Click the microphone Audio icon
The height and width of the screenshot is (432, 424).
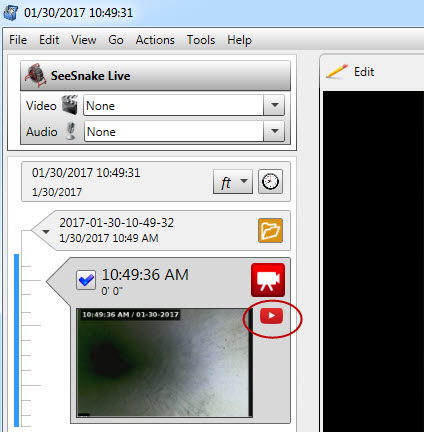(x=71, y=131)
